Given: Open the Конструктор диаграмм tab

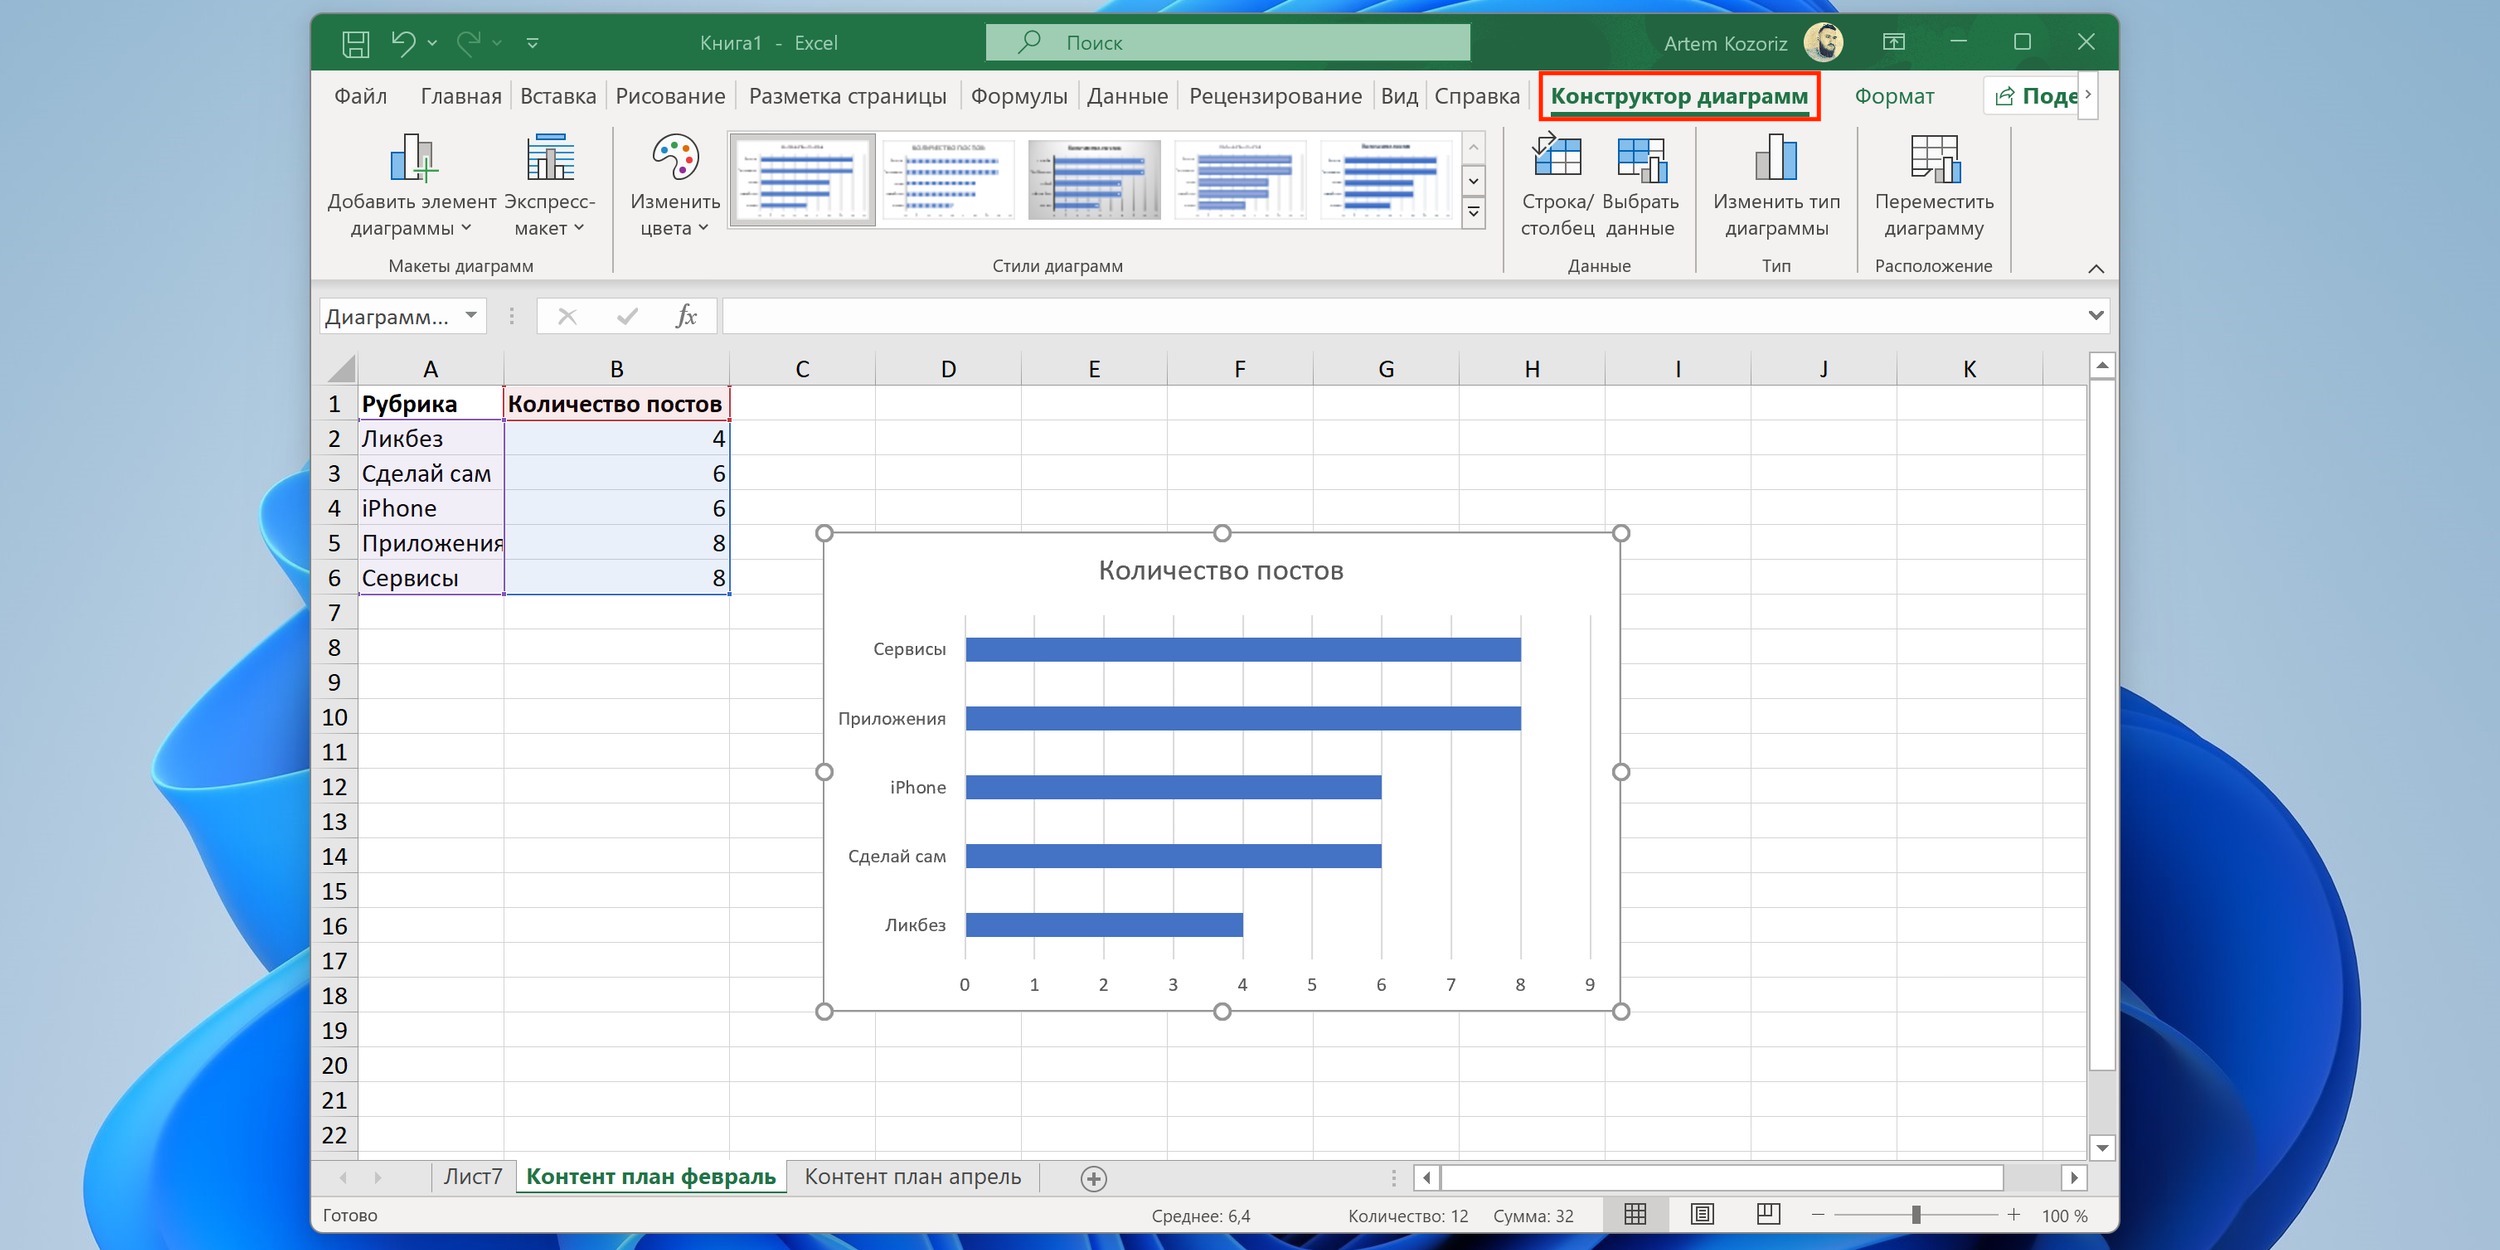Looking at the screenshot, I should 1679,96.
